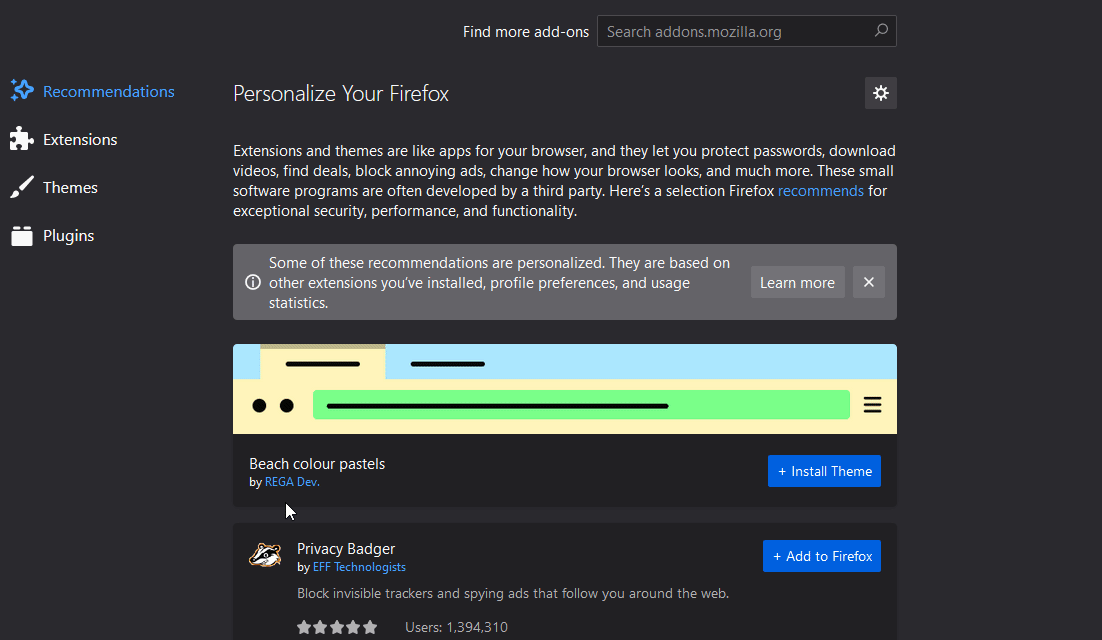Image resolution: width=1102 pixels, height=640 pixels.
Task: Install the Beach colour pastels theme
Action: [x=824, y=471]
